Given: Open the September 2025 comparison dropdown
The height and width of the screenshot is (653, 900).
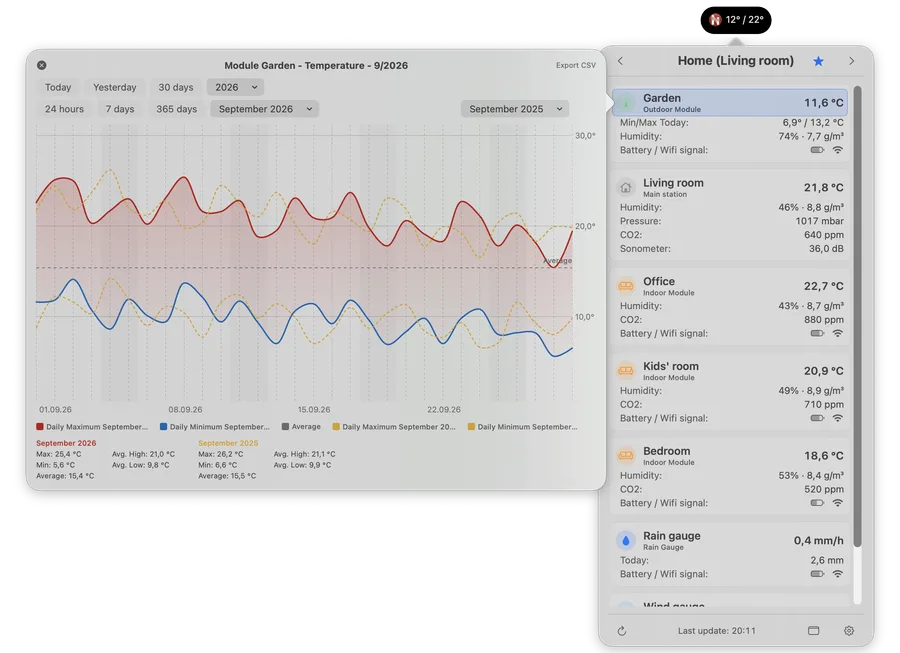Looking at the screenshot, I should coord(515,109).
